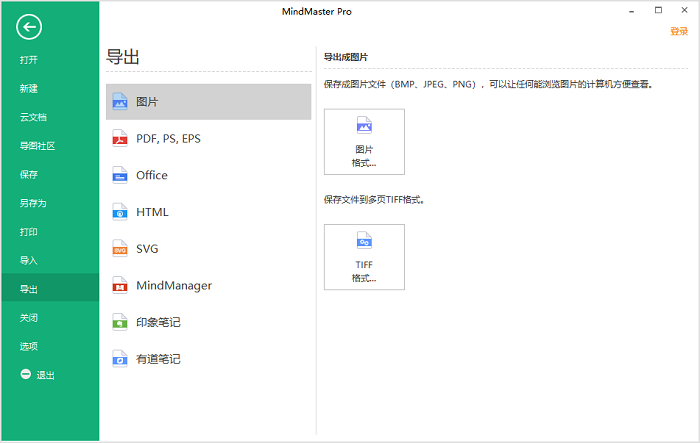The height and width of the screenshot is (443, 700).
Task: Click the blue 有道笔记 file icon
Action: [x=120, y=359]
